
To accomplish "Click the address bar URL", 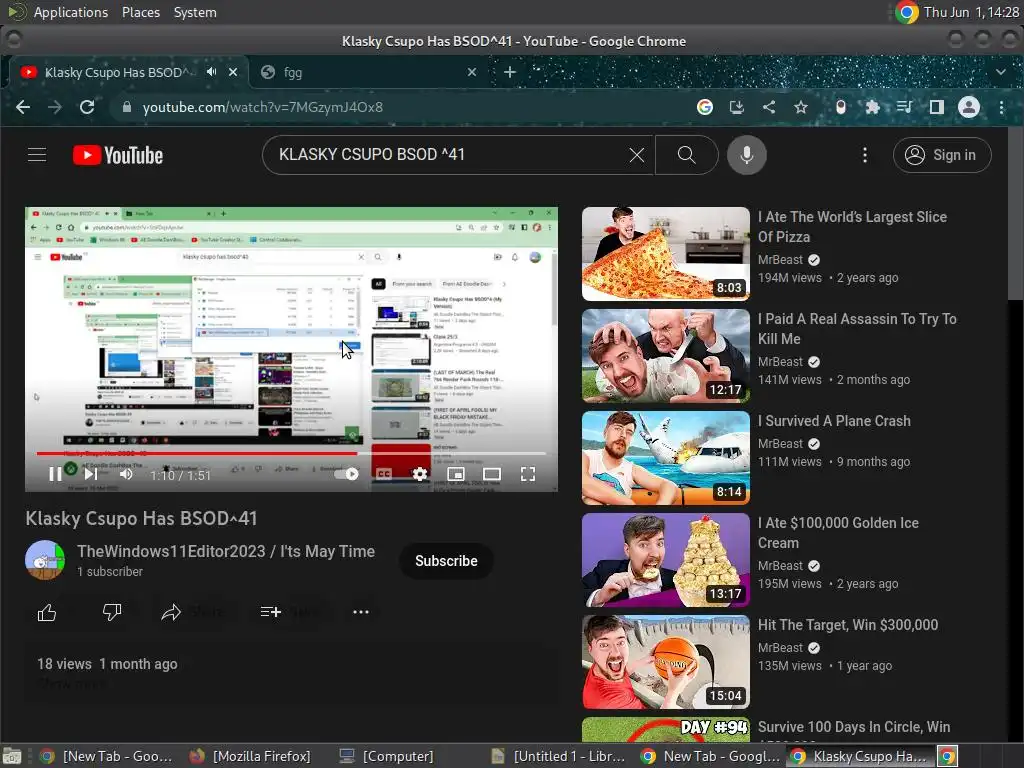I will pos(263,107).
